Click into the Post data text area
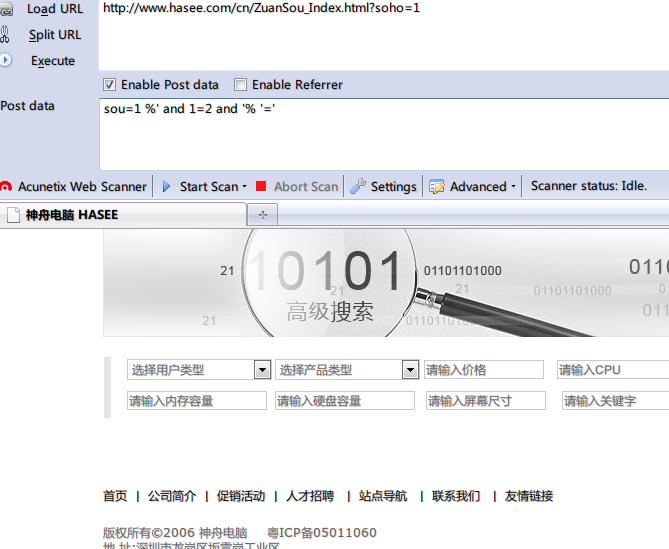Screen dimensions: 669x549 384,134
